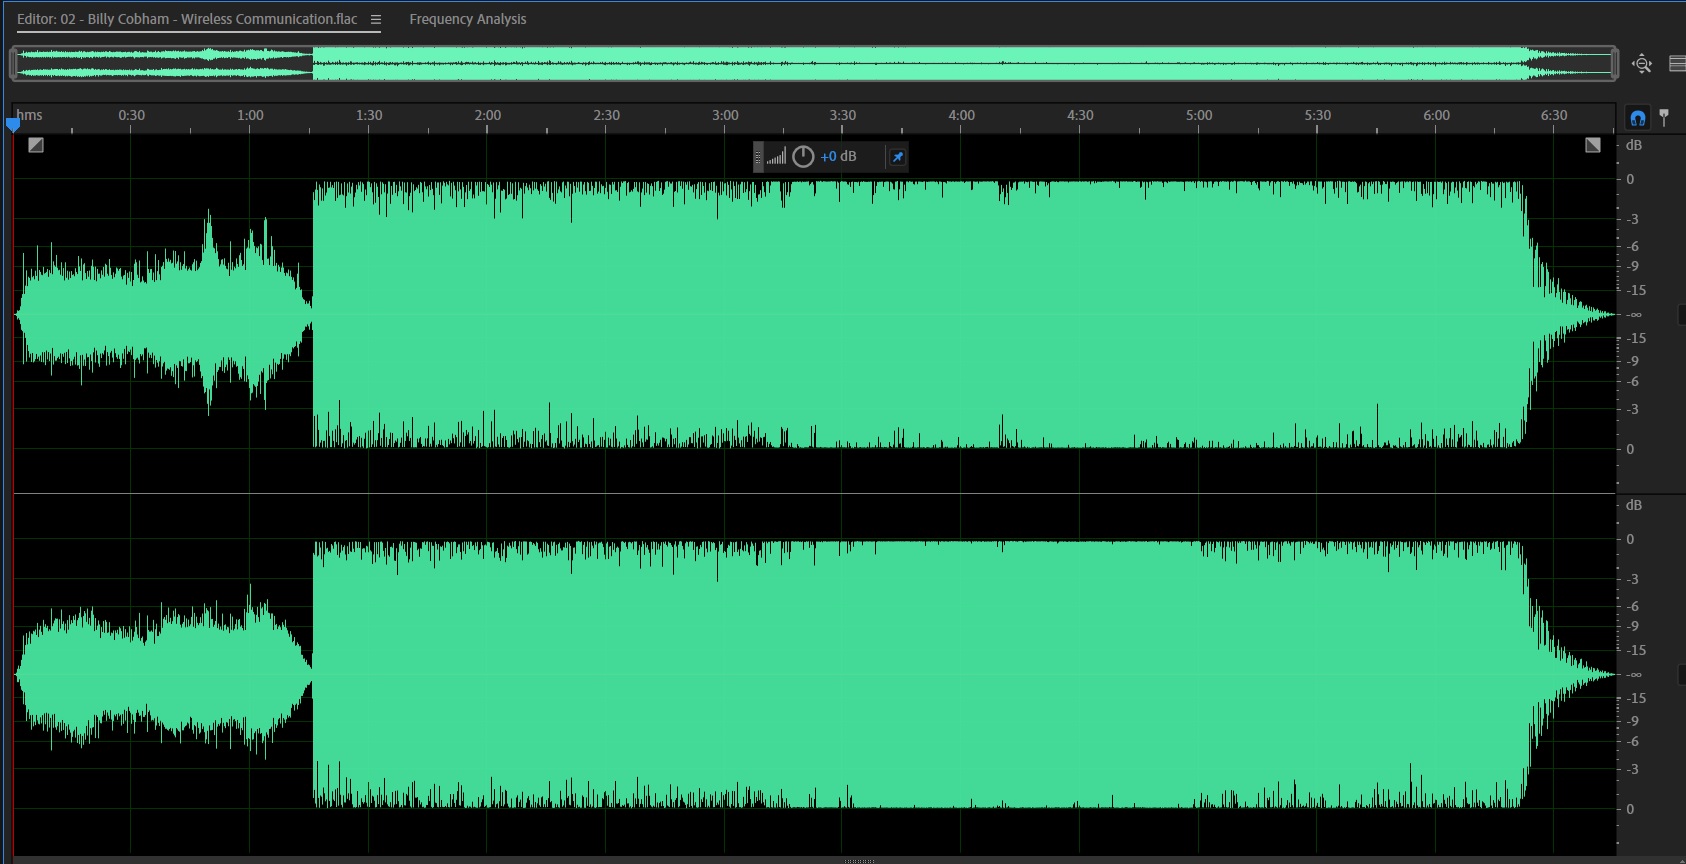This screenshot has height=864, width=1686.
Task: Click the right edge handle of navigator
Action: tap(1615, 63)
